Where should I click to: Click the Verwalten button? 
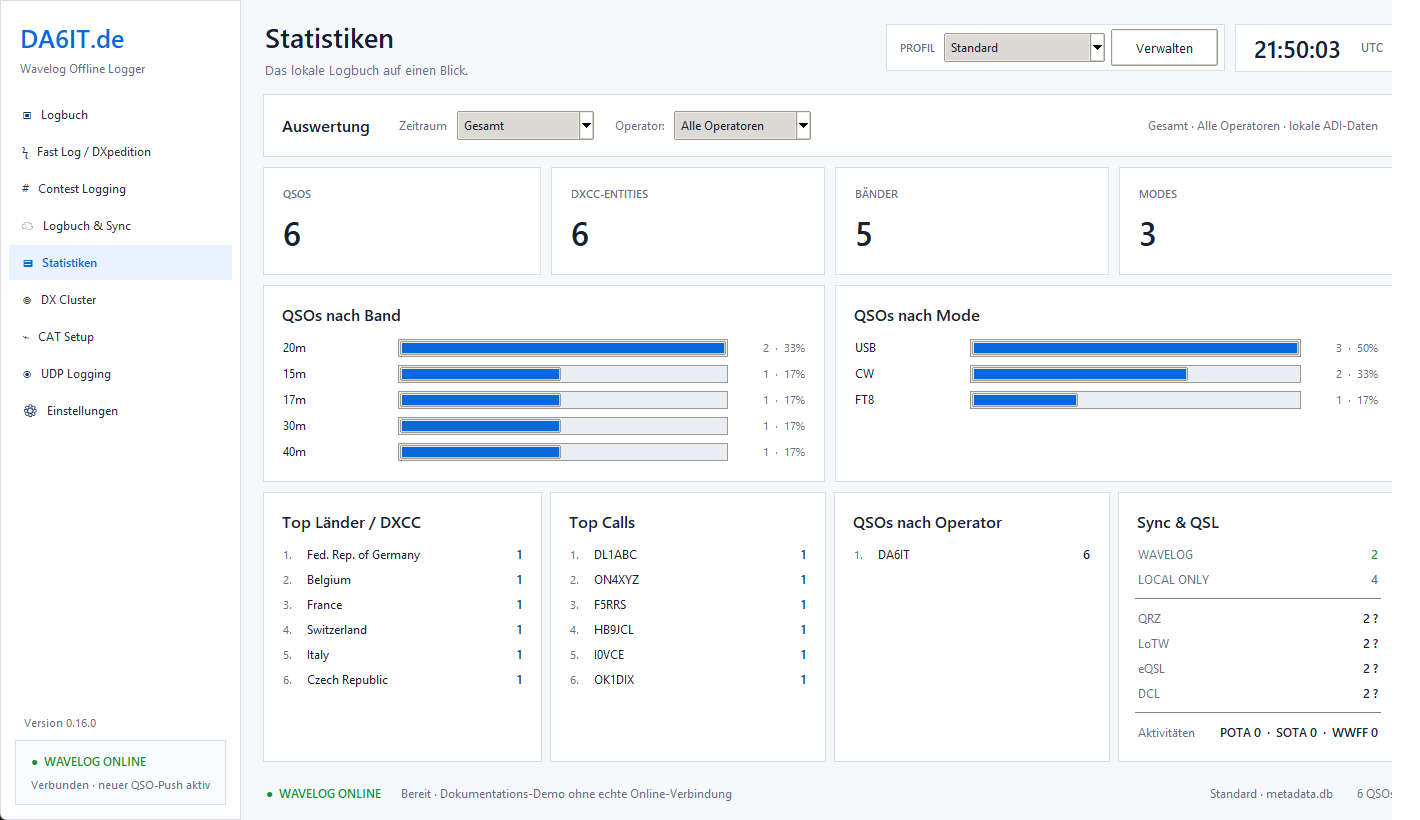click(x=1164, y=48)
